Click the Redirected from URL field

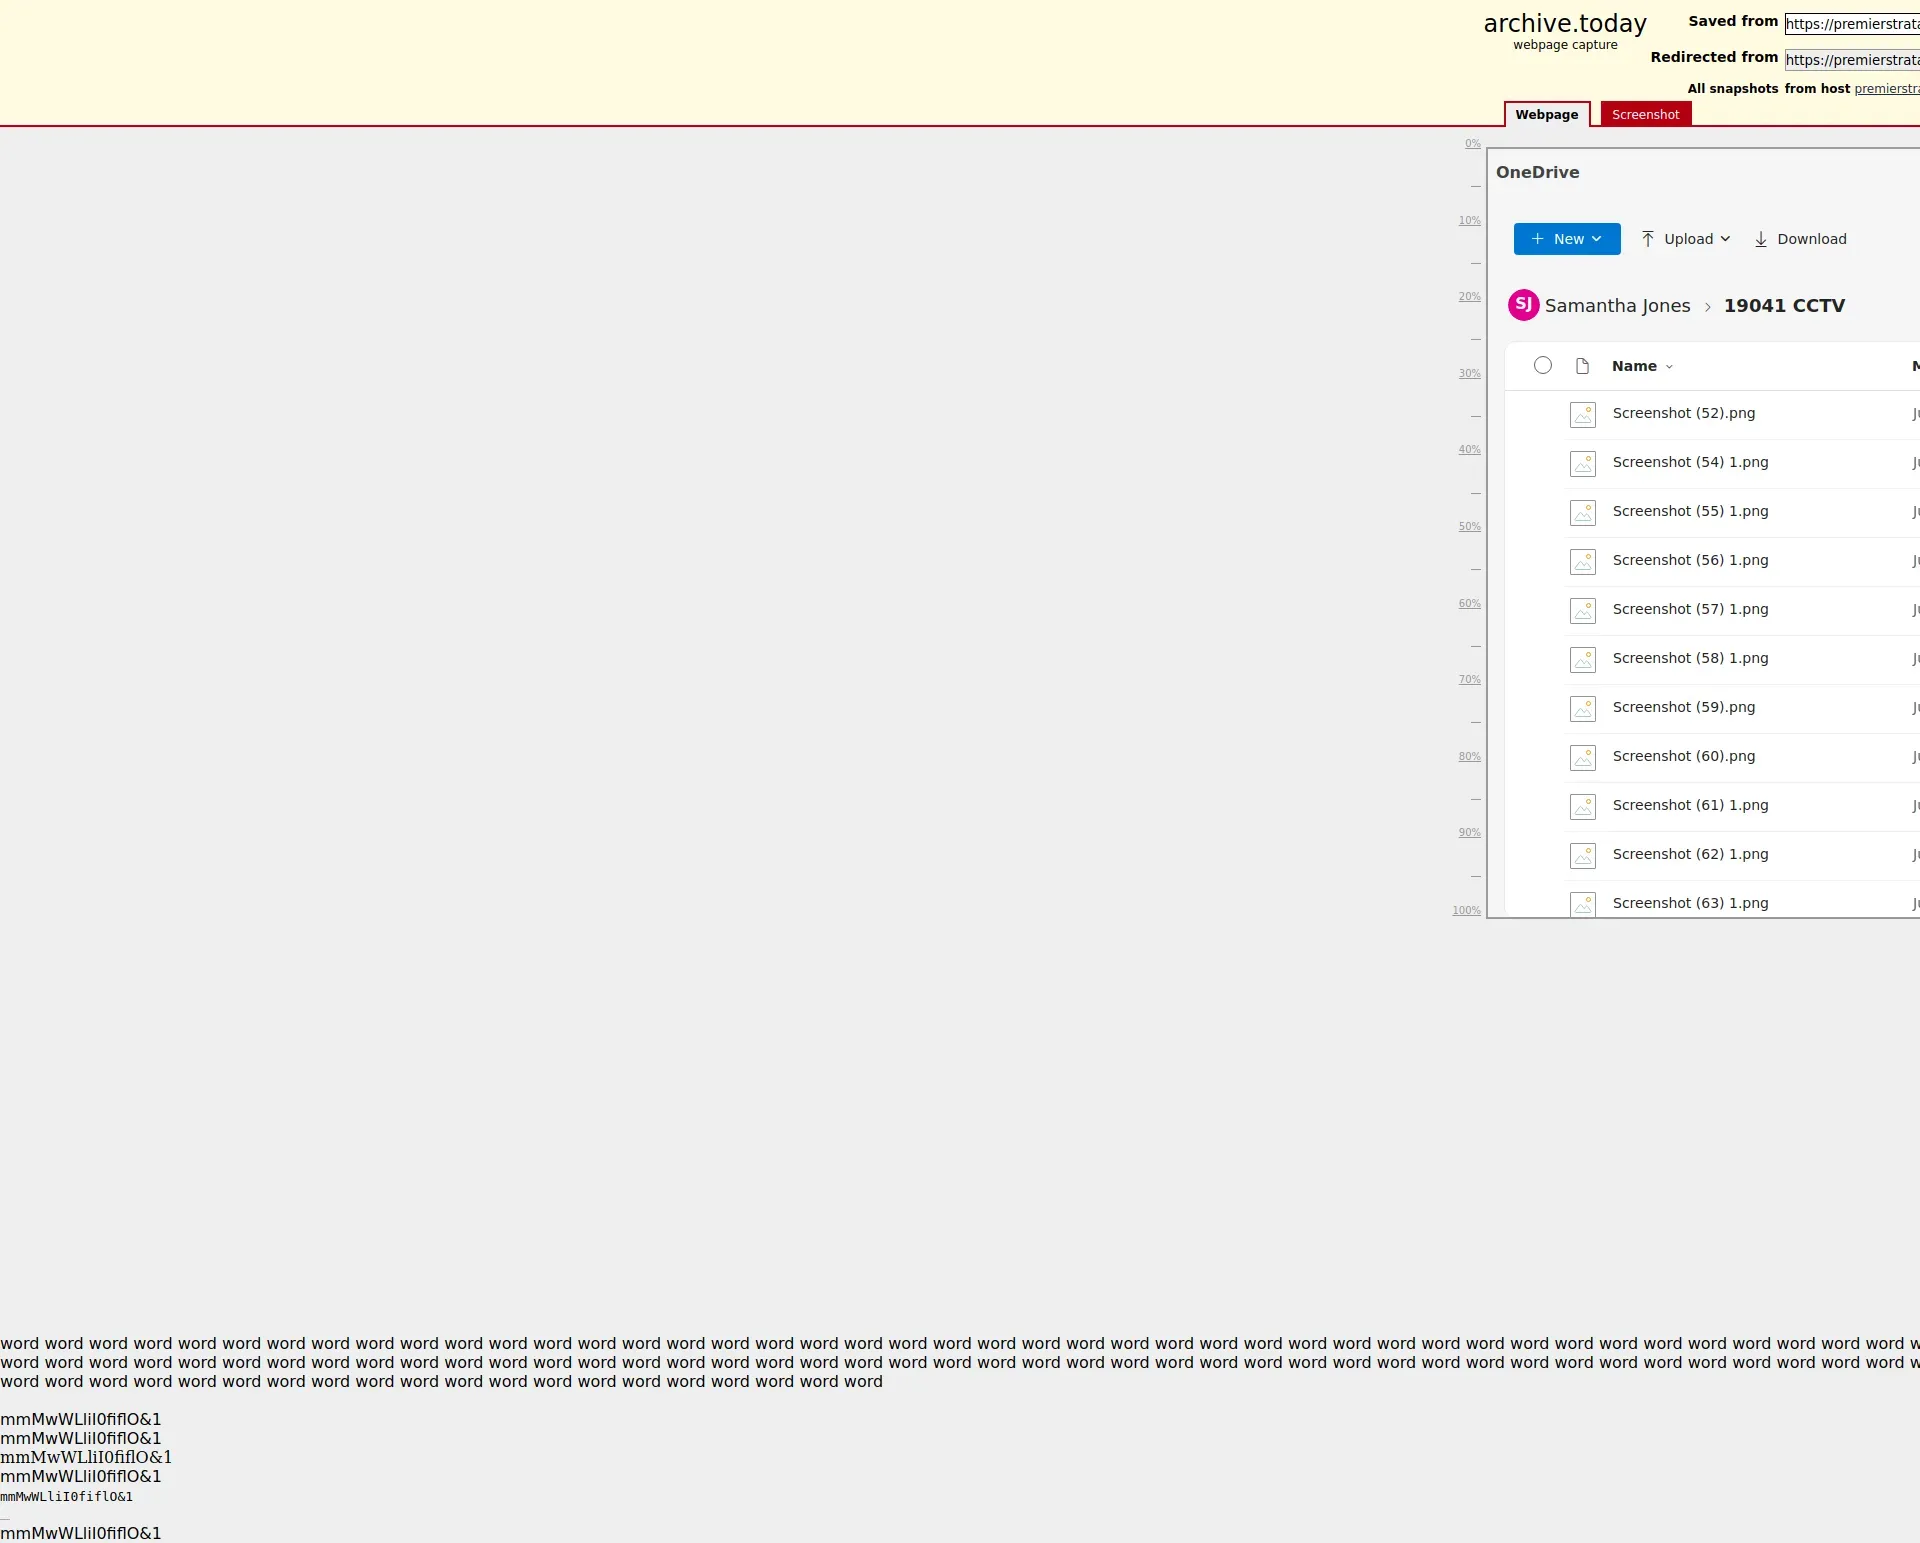(x=1851, y=60)
